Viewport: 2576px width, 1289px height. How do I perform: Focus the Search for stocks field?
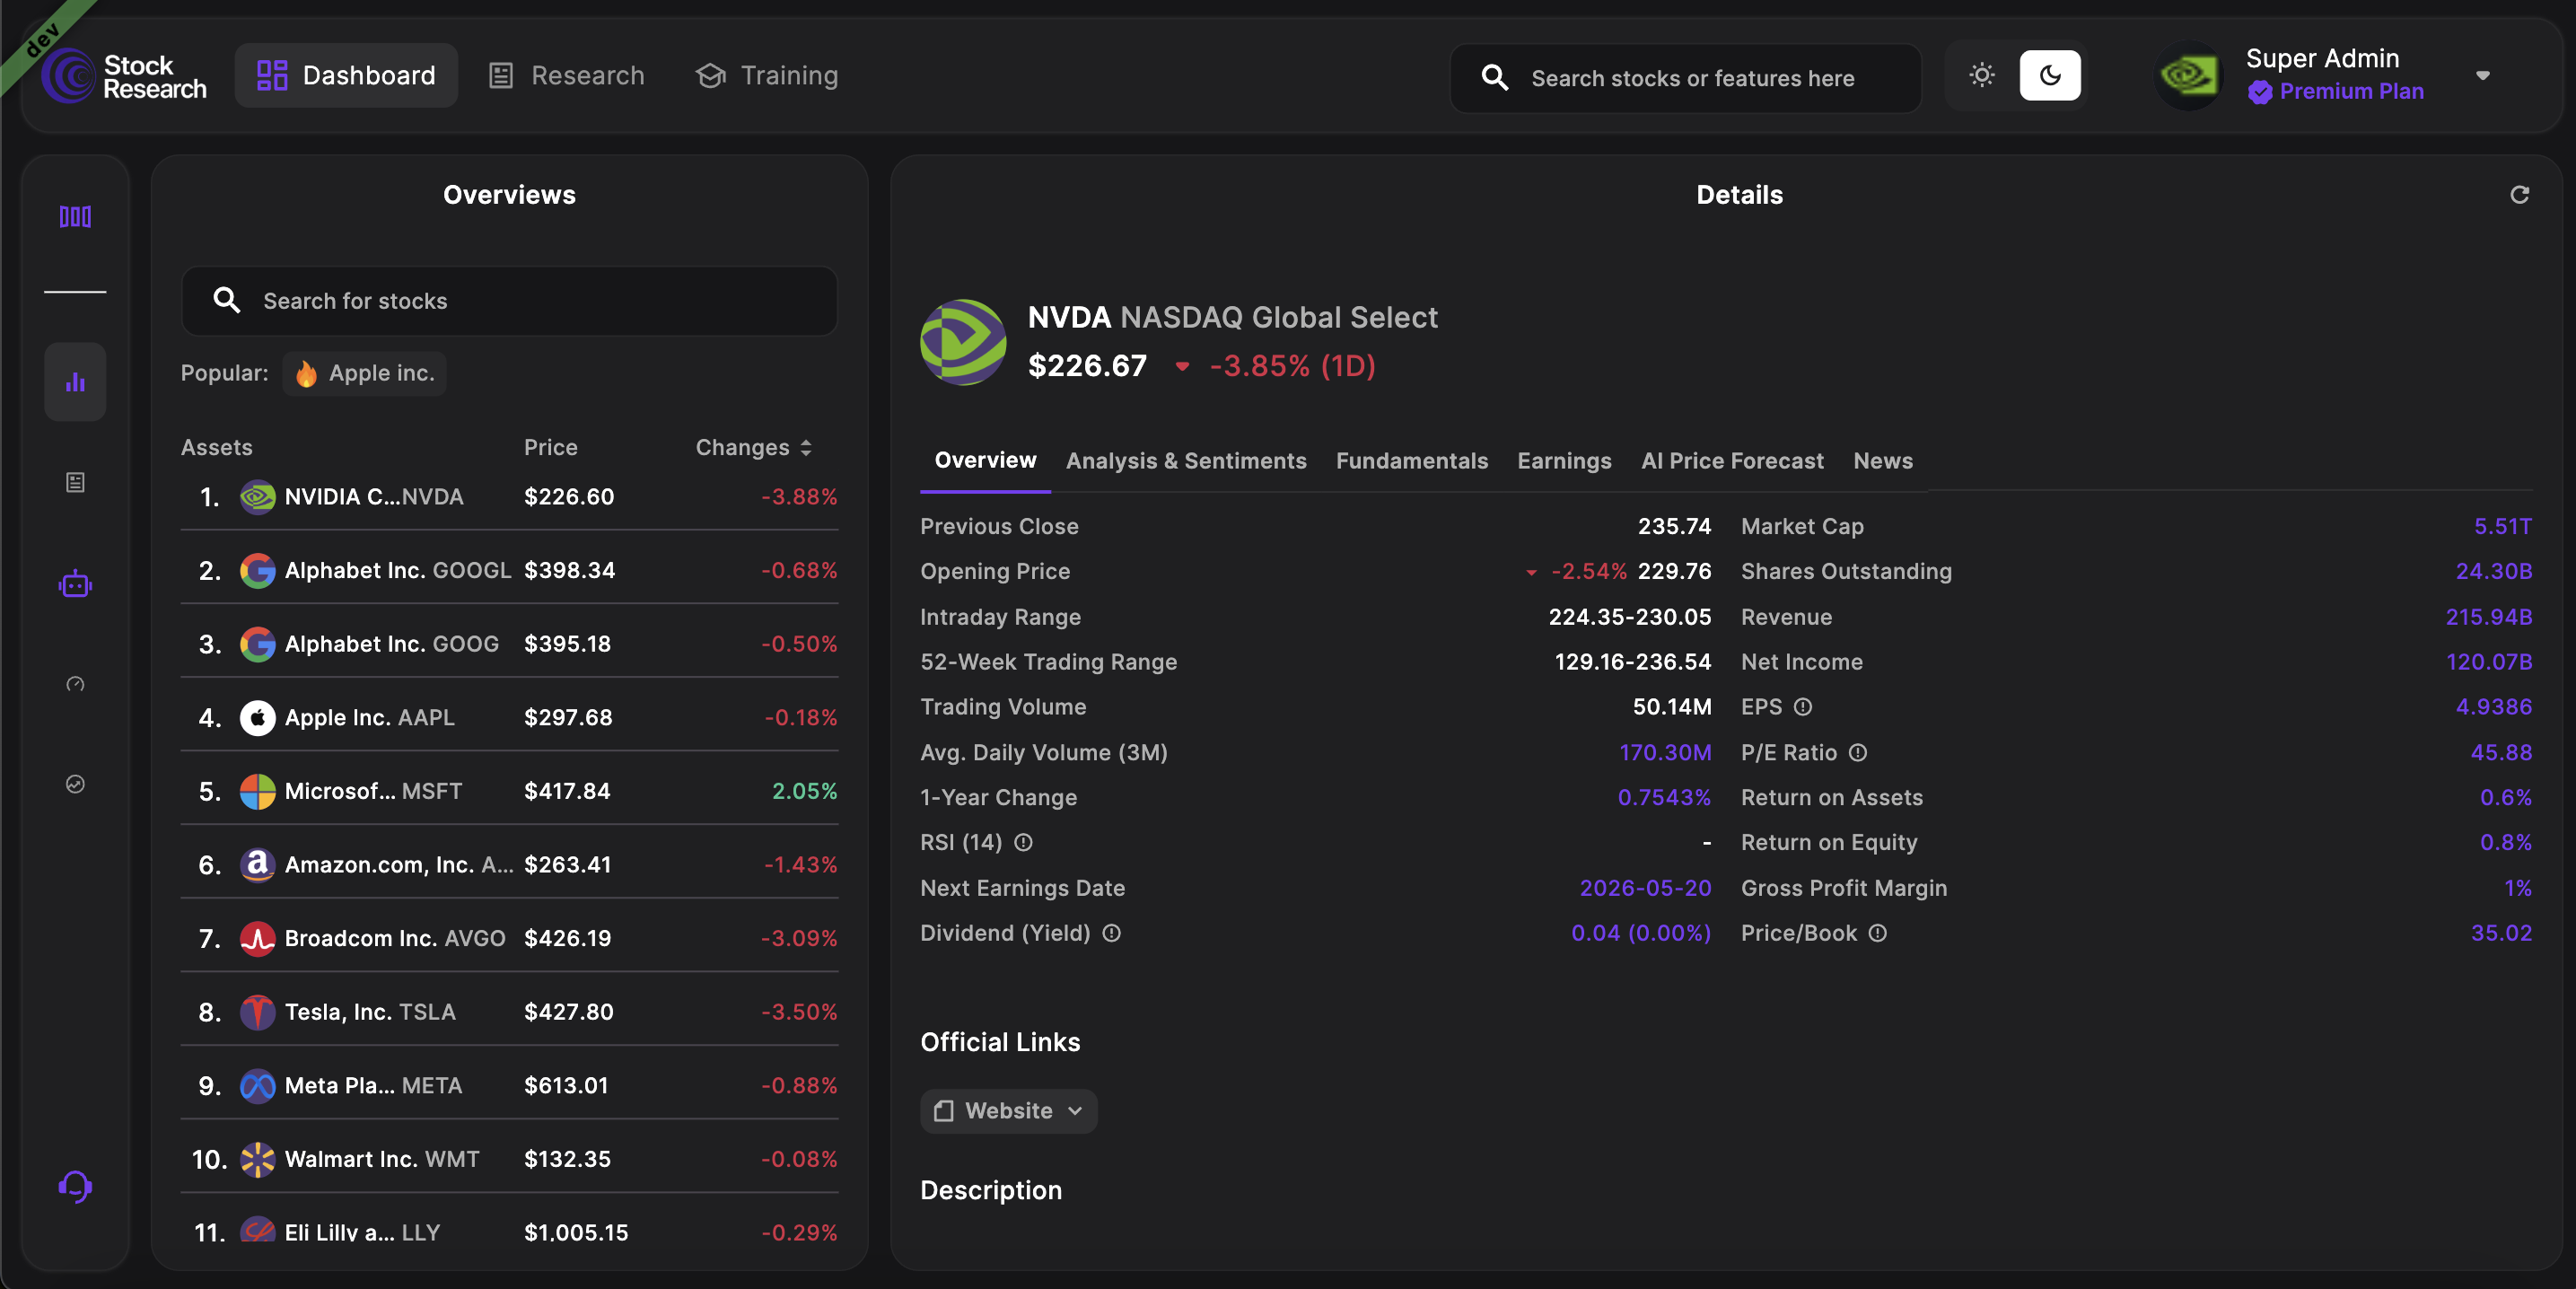click(x=509, y=301)
